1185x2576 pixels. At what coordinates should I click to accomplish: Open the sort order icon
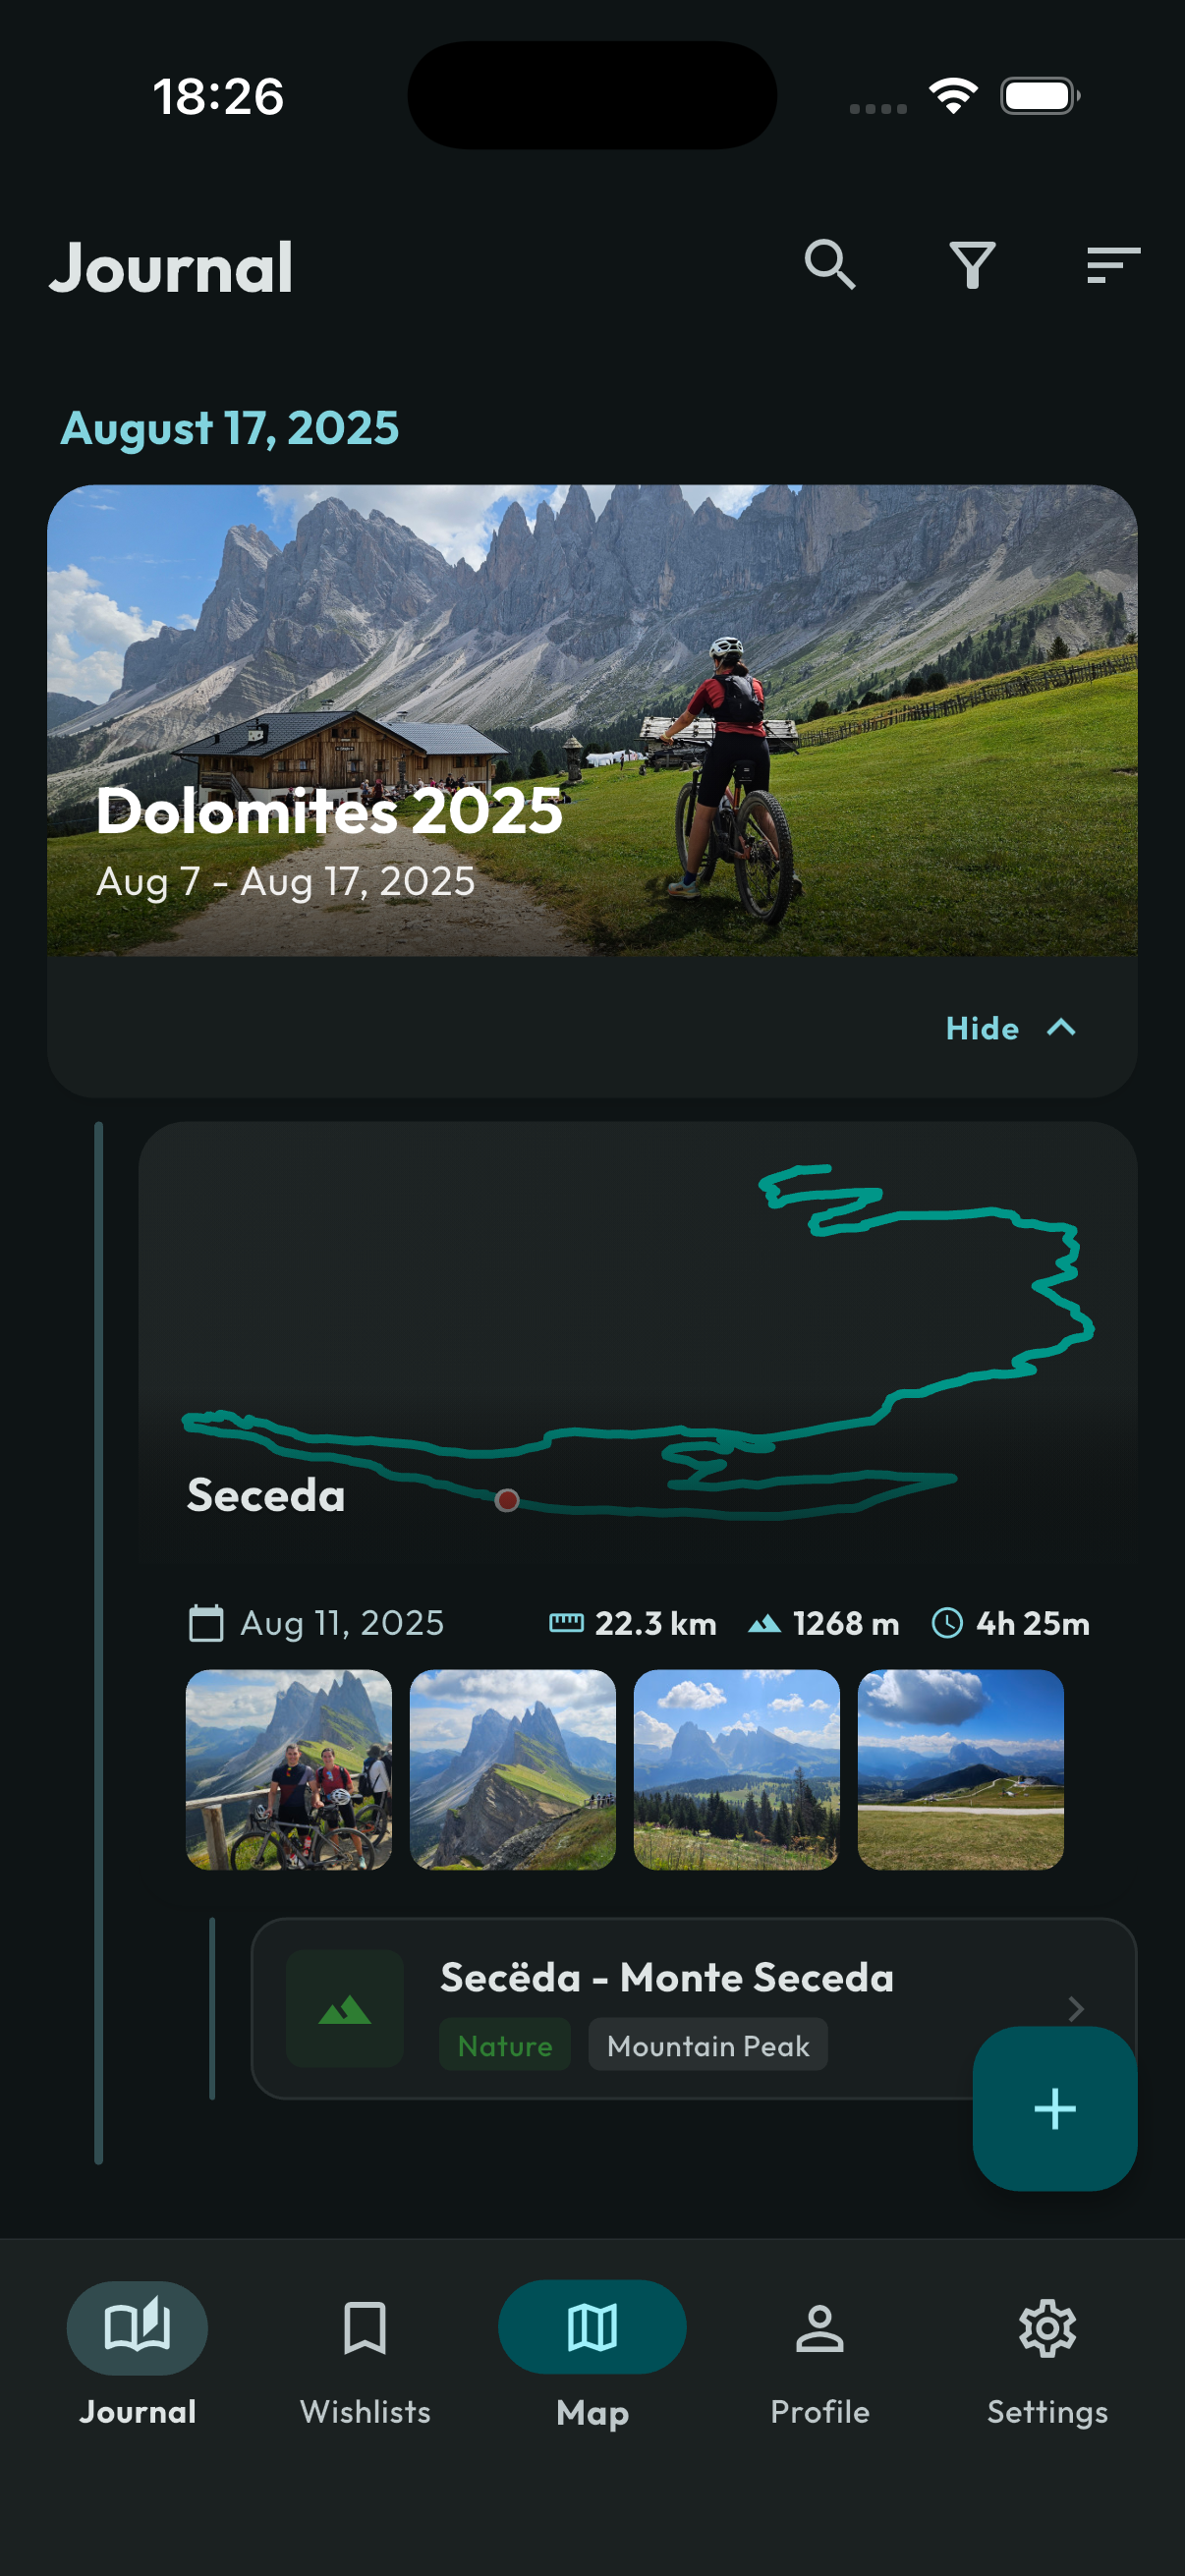[1112, 265]
